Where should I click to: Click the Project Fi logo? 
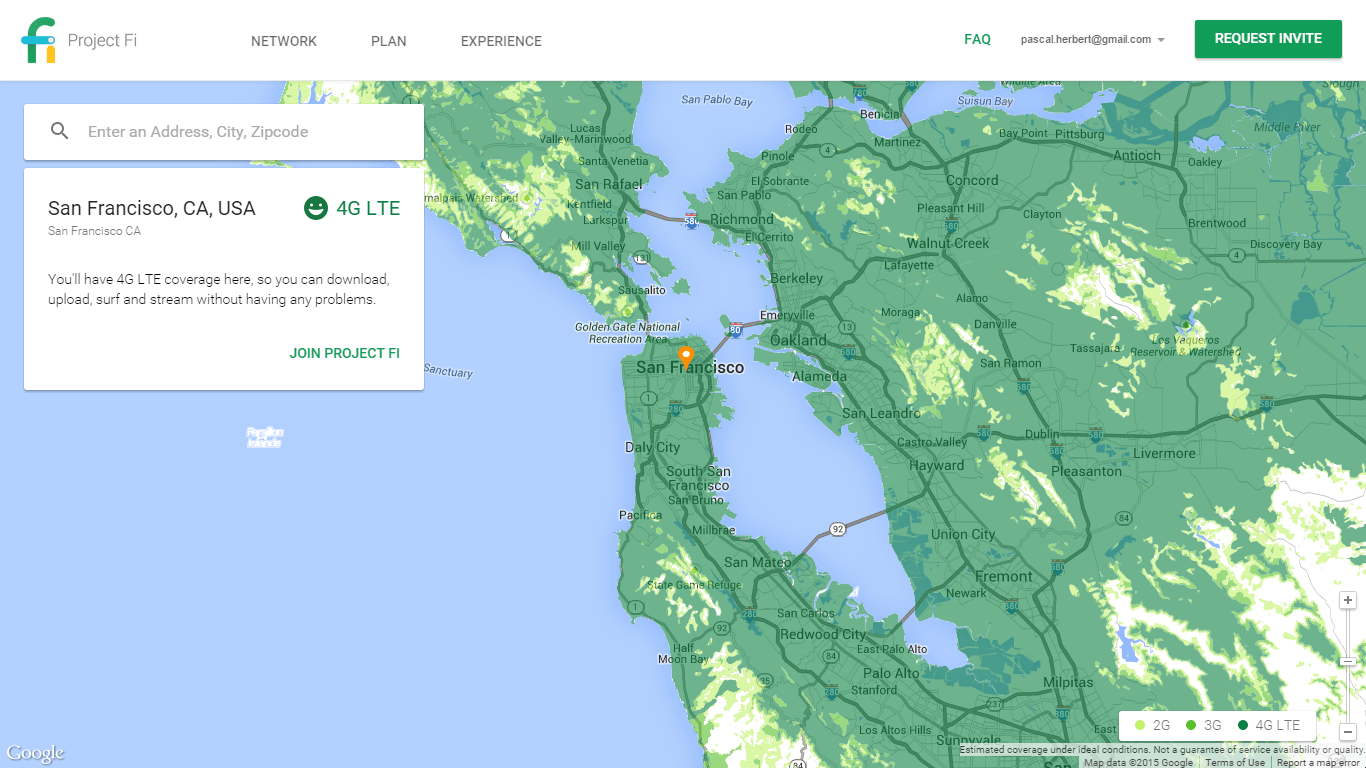coord(40,40)
